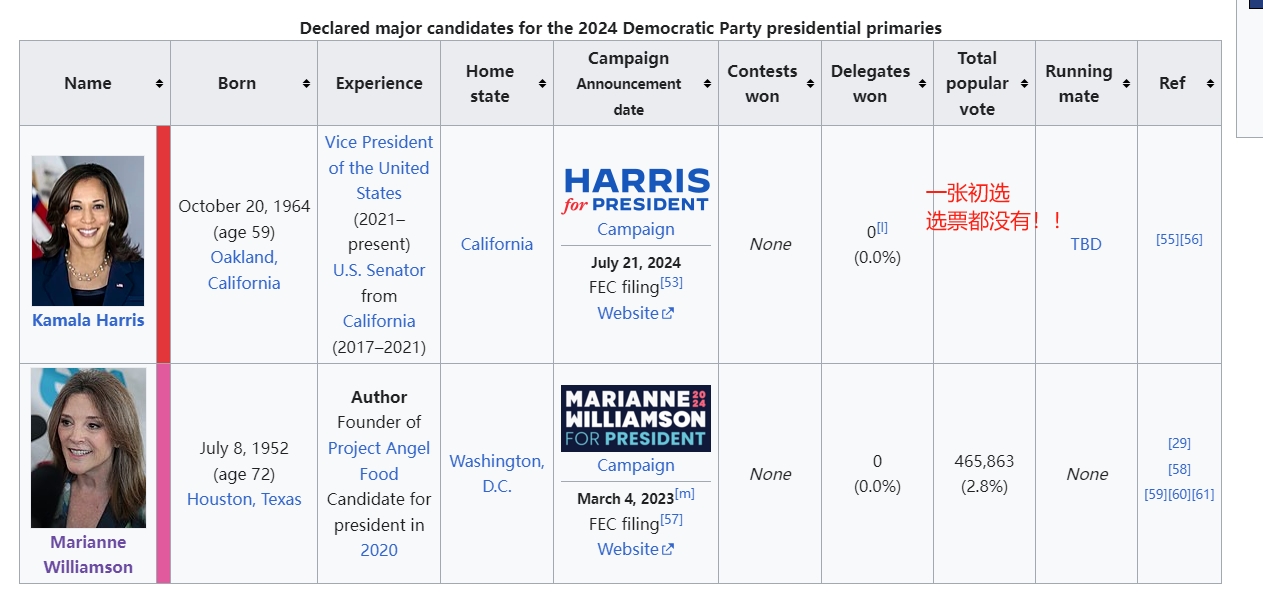Sort by Delegates won column arrows
The width and height of the screenshot is (1263, 604).
click(922, 84)
